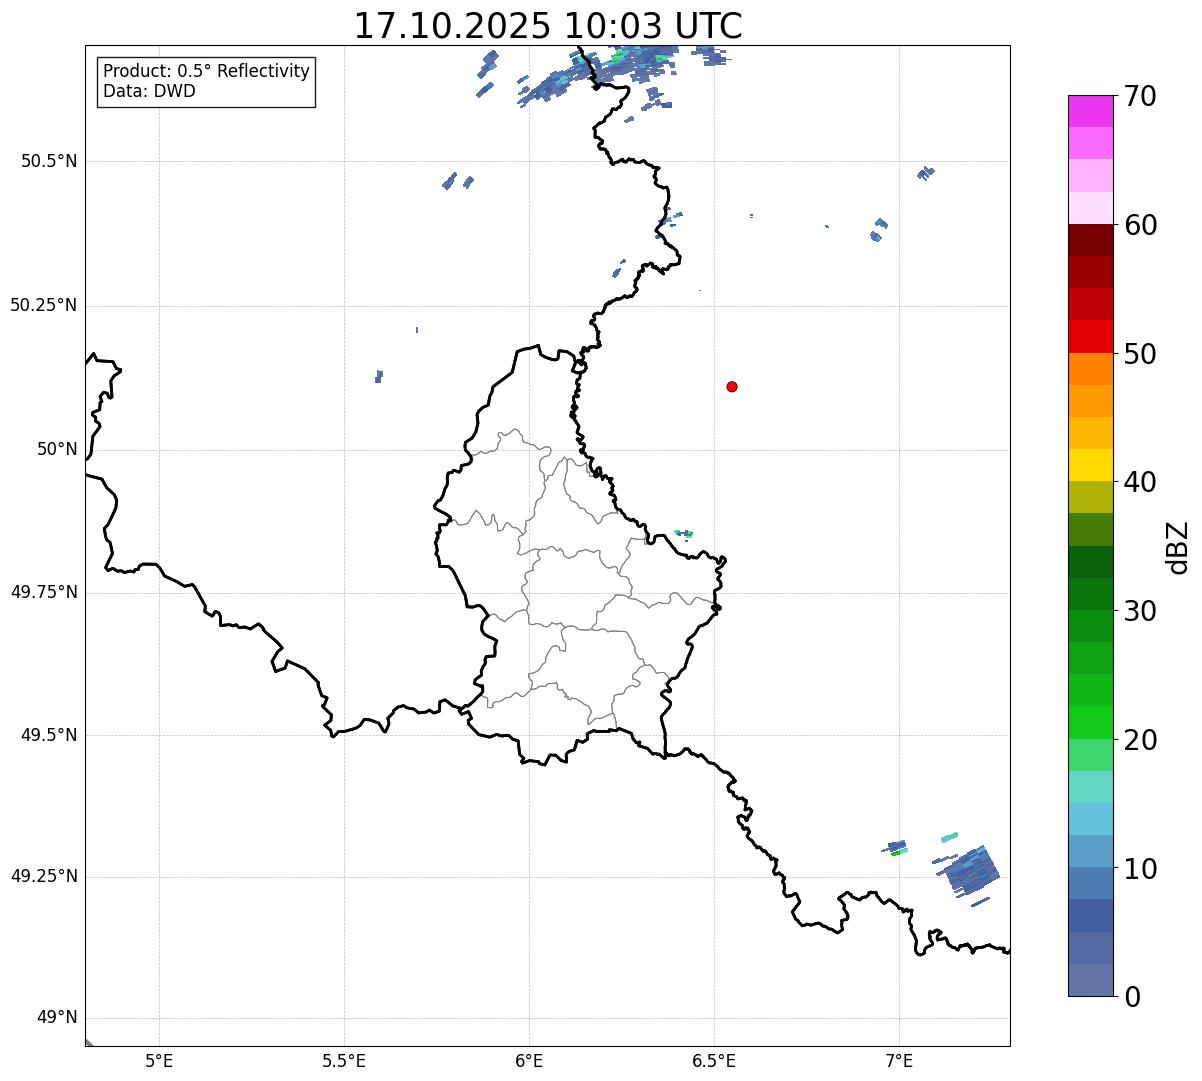This screenshot has width=1202, height=1081.
Task: Click the blue echo near 50.5°N 7.05°E
Action: pos(925,173)
